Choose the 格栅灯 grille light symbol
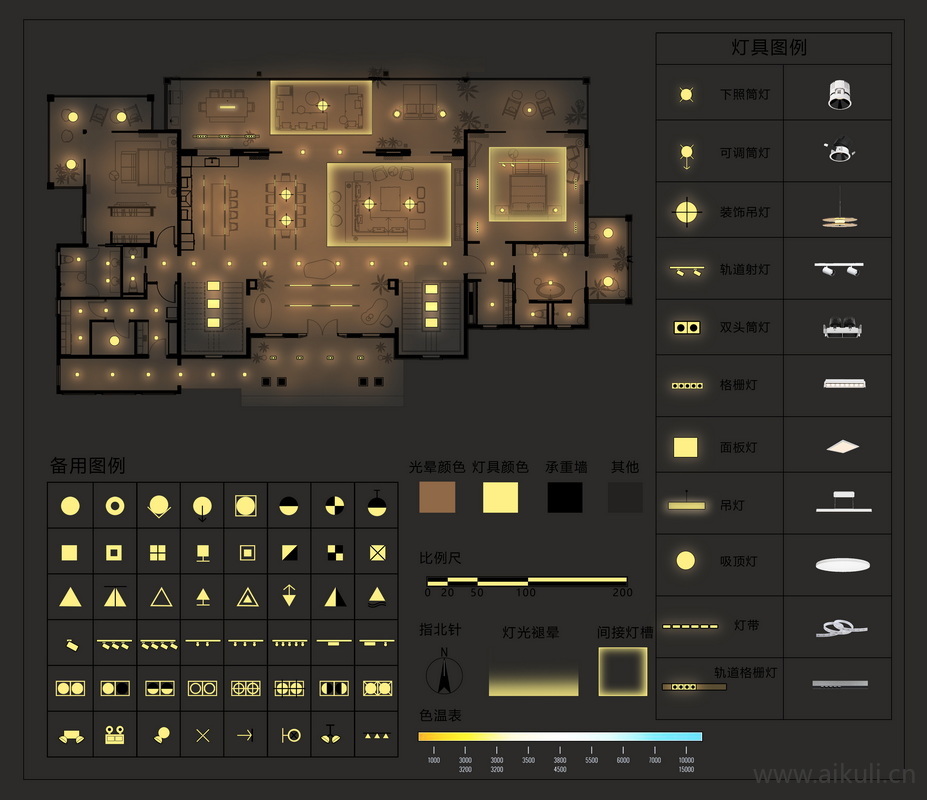927x800 pixels. click(x=687, y=386)
